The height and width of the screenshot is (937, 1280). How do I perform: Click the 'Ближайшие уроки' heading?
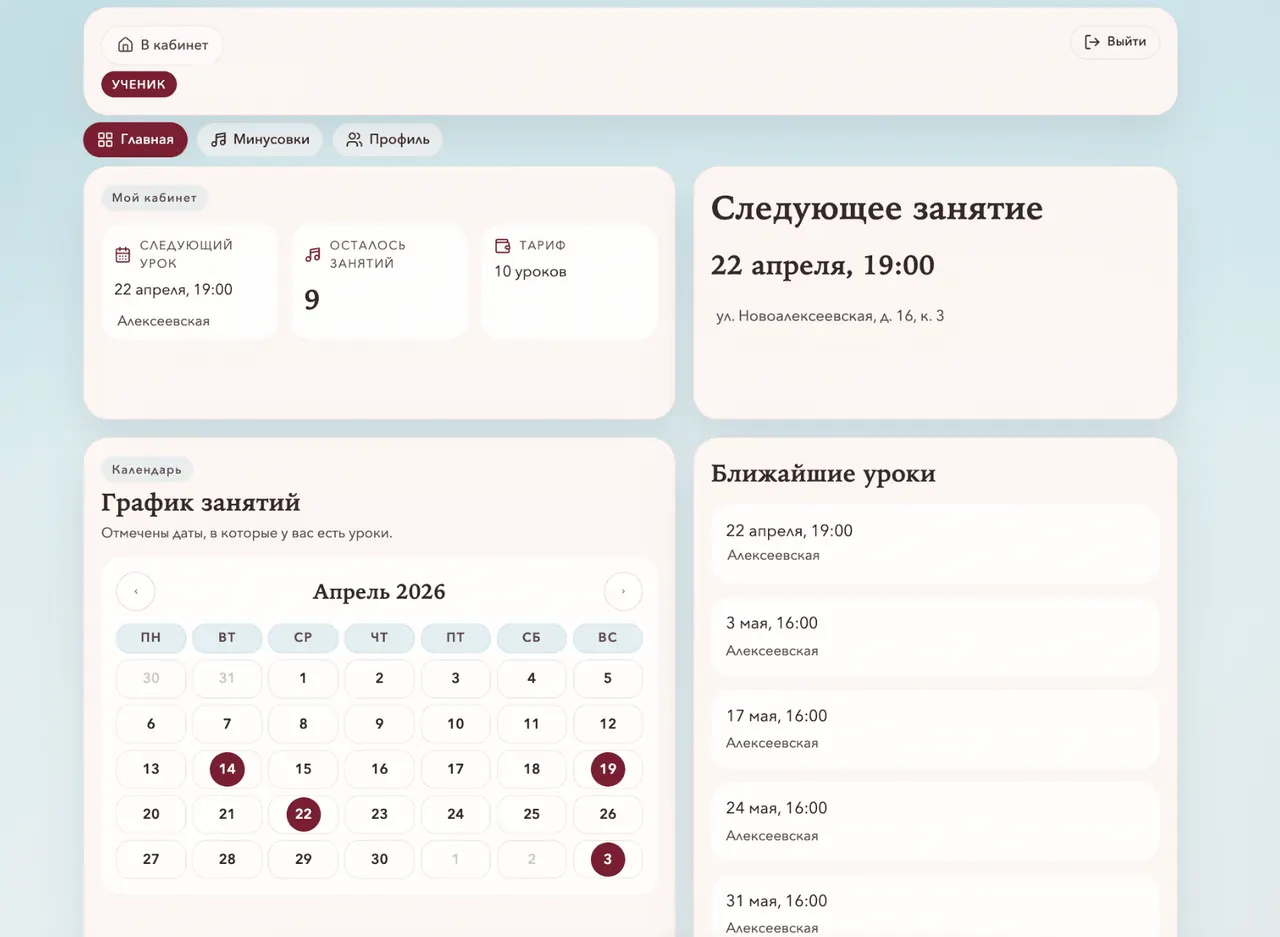click(823, 473)
